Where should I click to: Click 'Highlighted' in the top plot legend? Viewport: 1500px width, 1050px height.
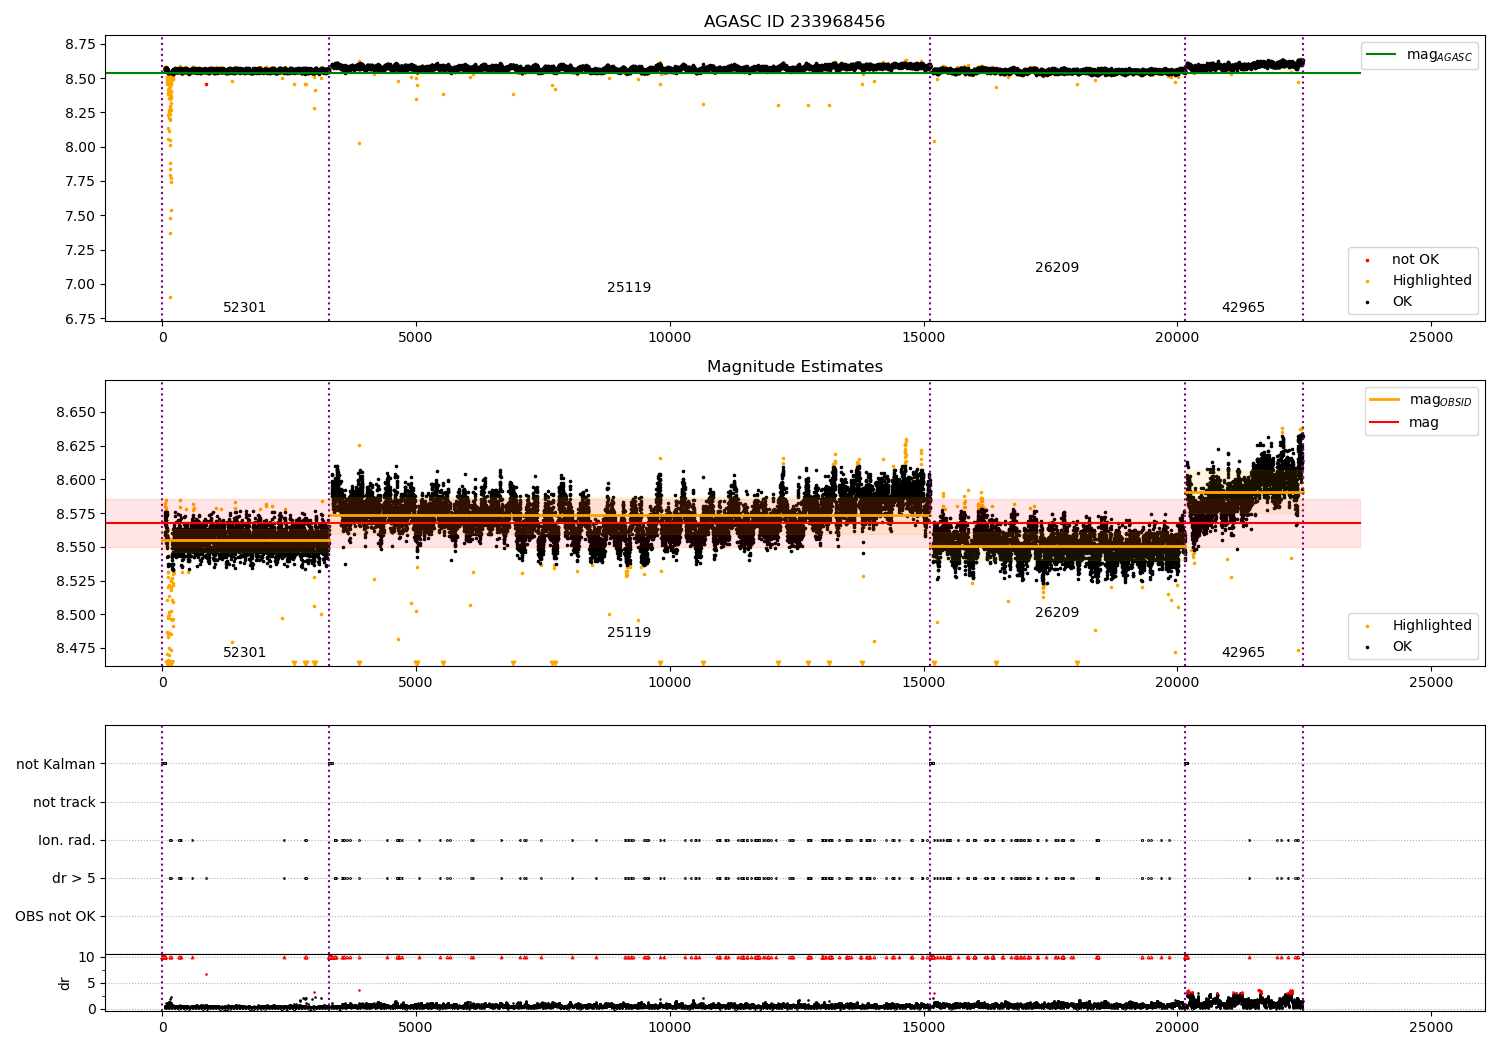coord(1431,280)
